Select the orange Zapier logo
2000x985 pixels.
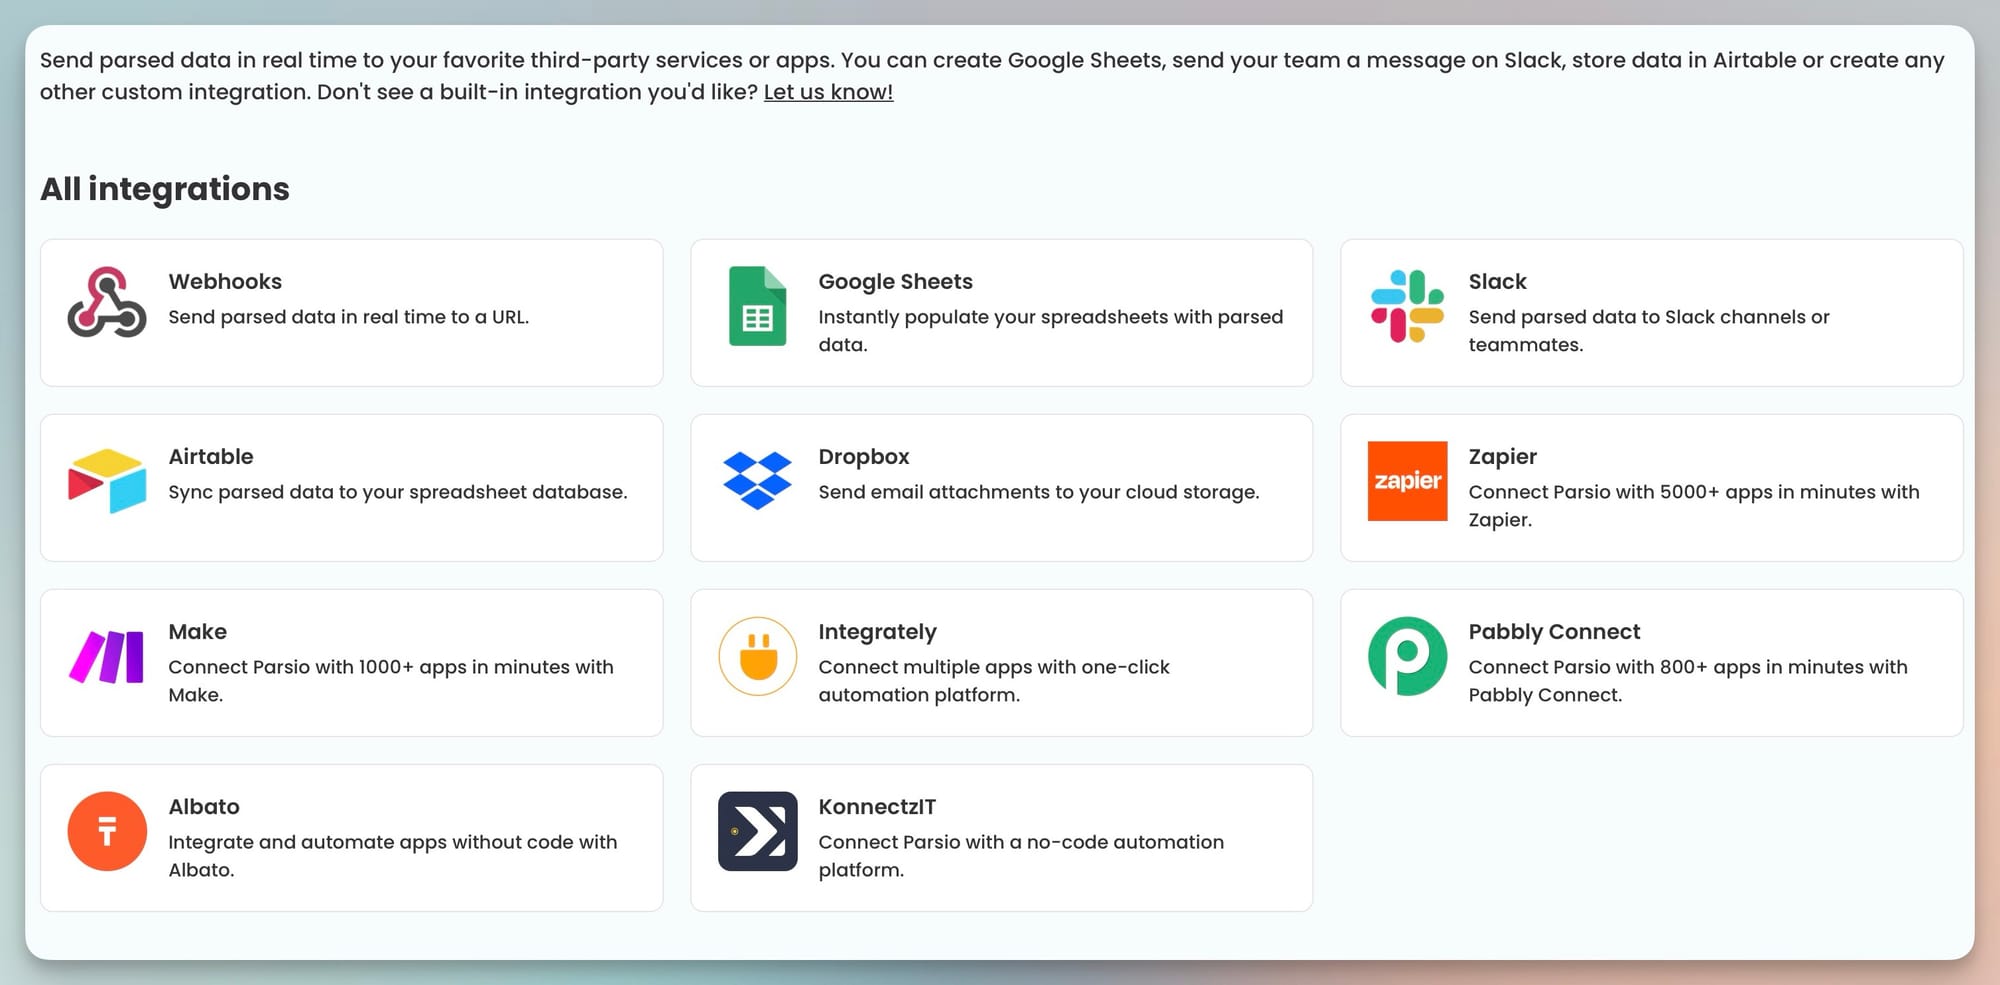(x=1407, y=481)
